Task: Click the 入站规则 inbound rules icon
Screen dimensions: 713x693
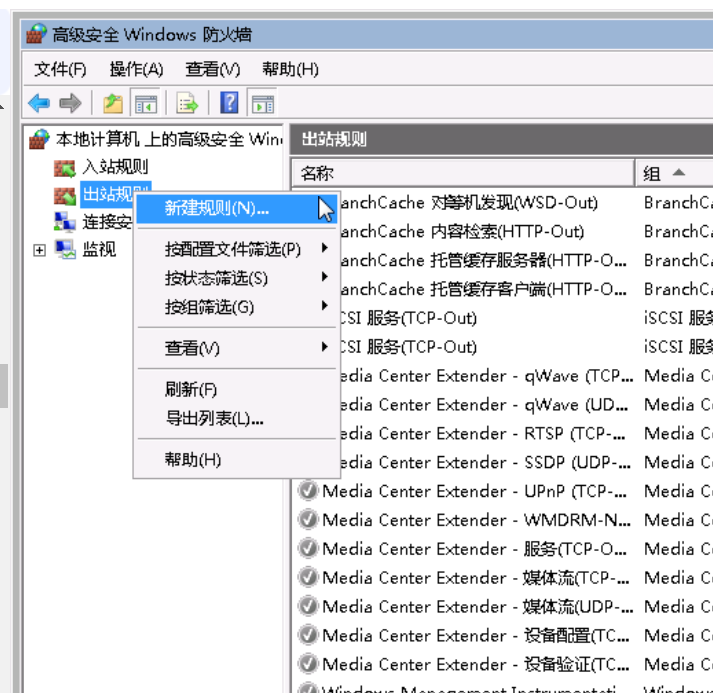Action: click(65, 168)
